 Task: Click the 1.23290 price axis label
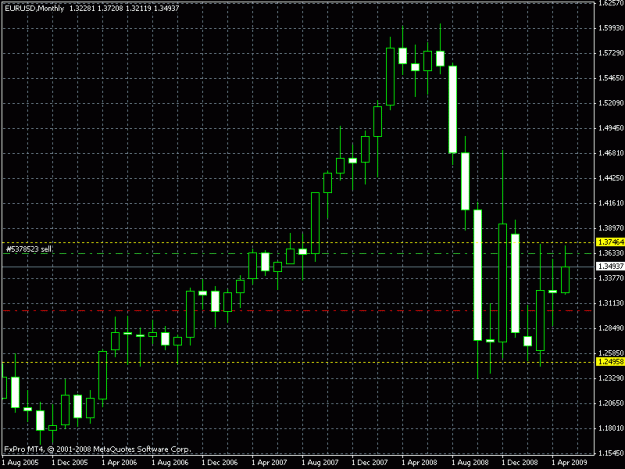(x=611, y=378)
